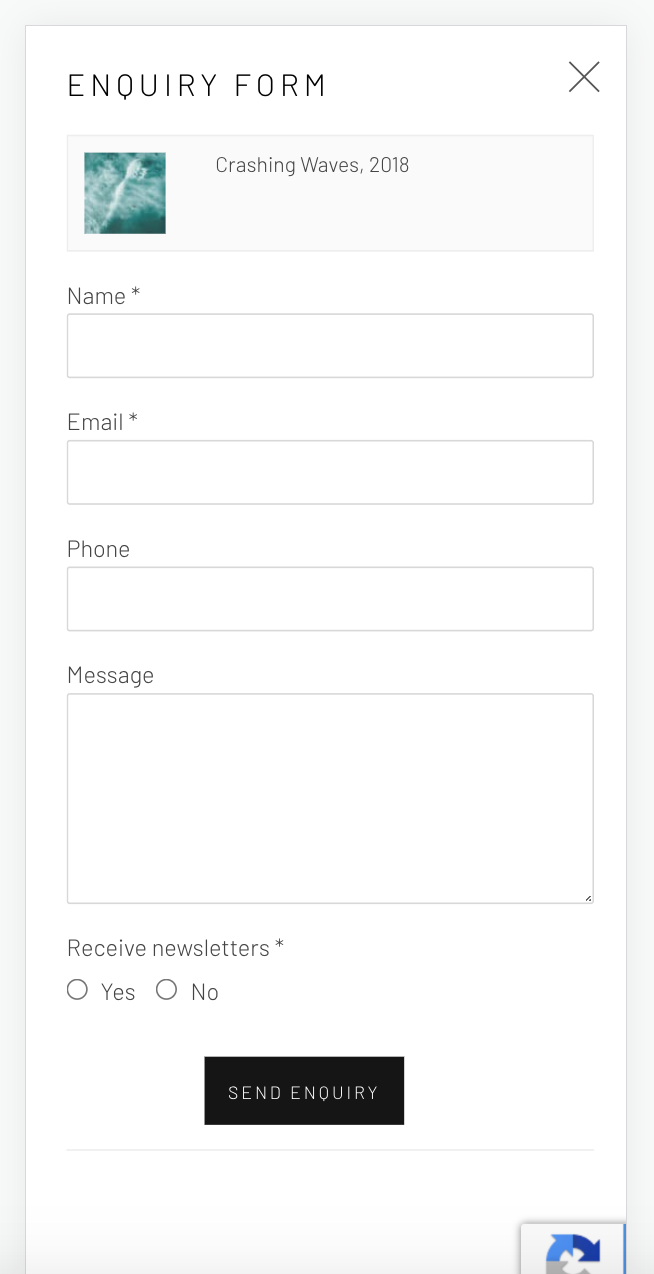Click the Yes label text
654x1274 pixels.
118,992
